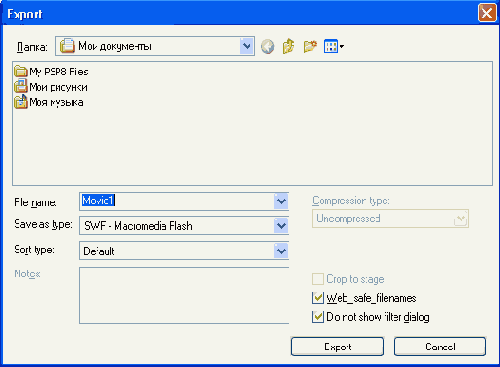
Task: Open the Save as type dropdown
Action: pos(281,226)
